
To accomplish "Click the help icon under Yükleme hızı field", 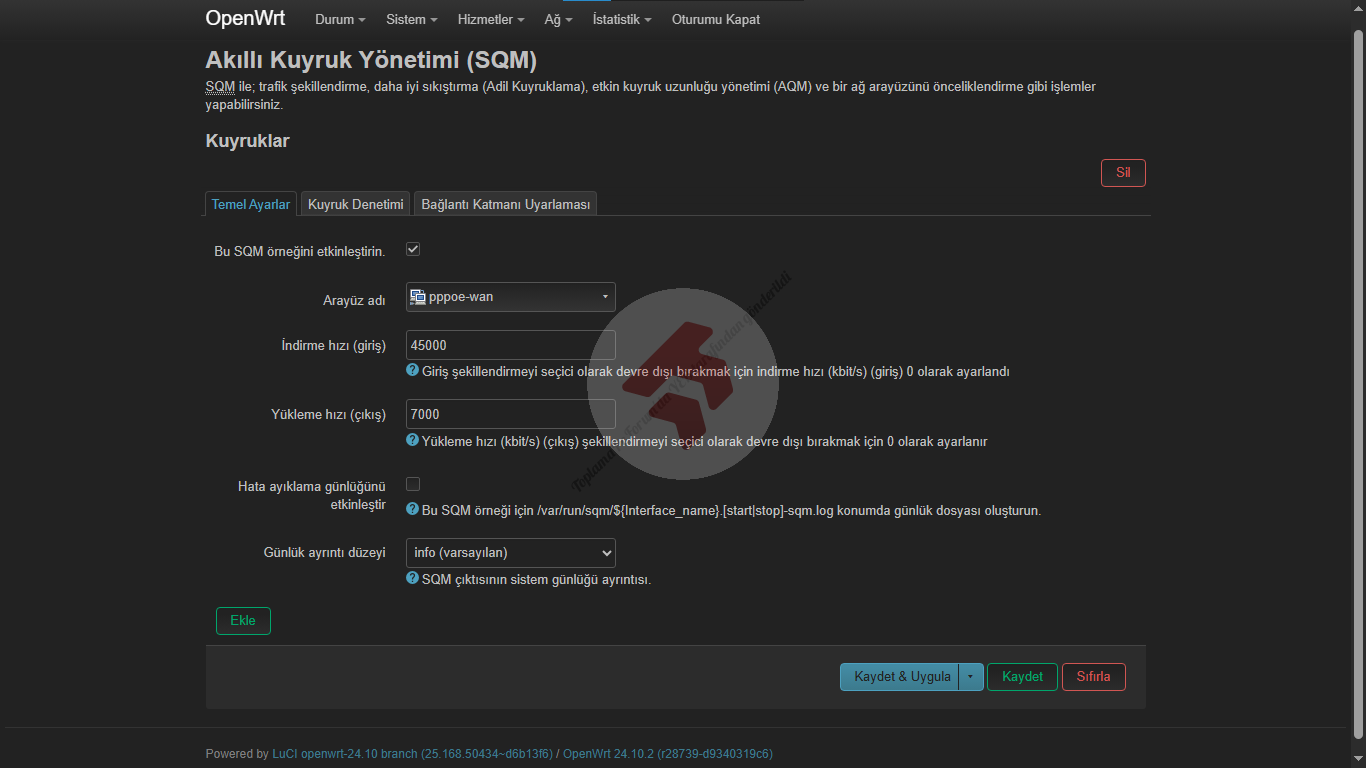I will pyautogui.click(x=412, y=439).
